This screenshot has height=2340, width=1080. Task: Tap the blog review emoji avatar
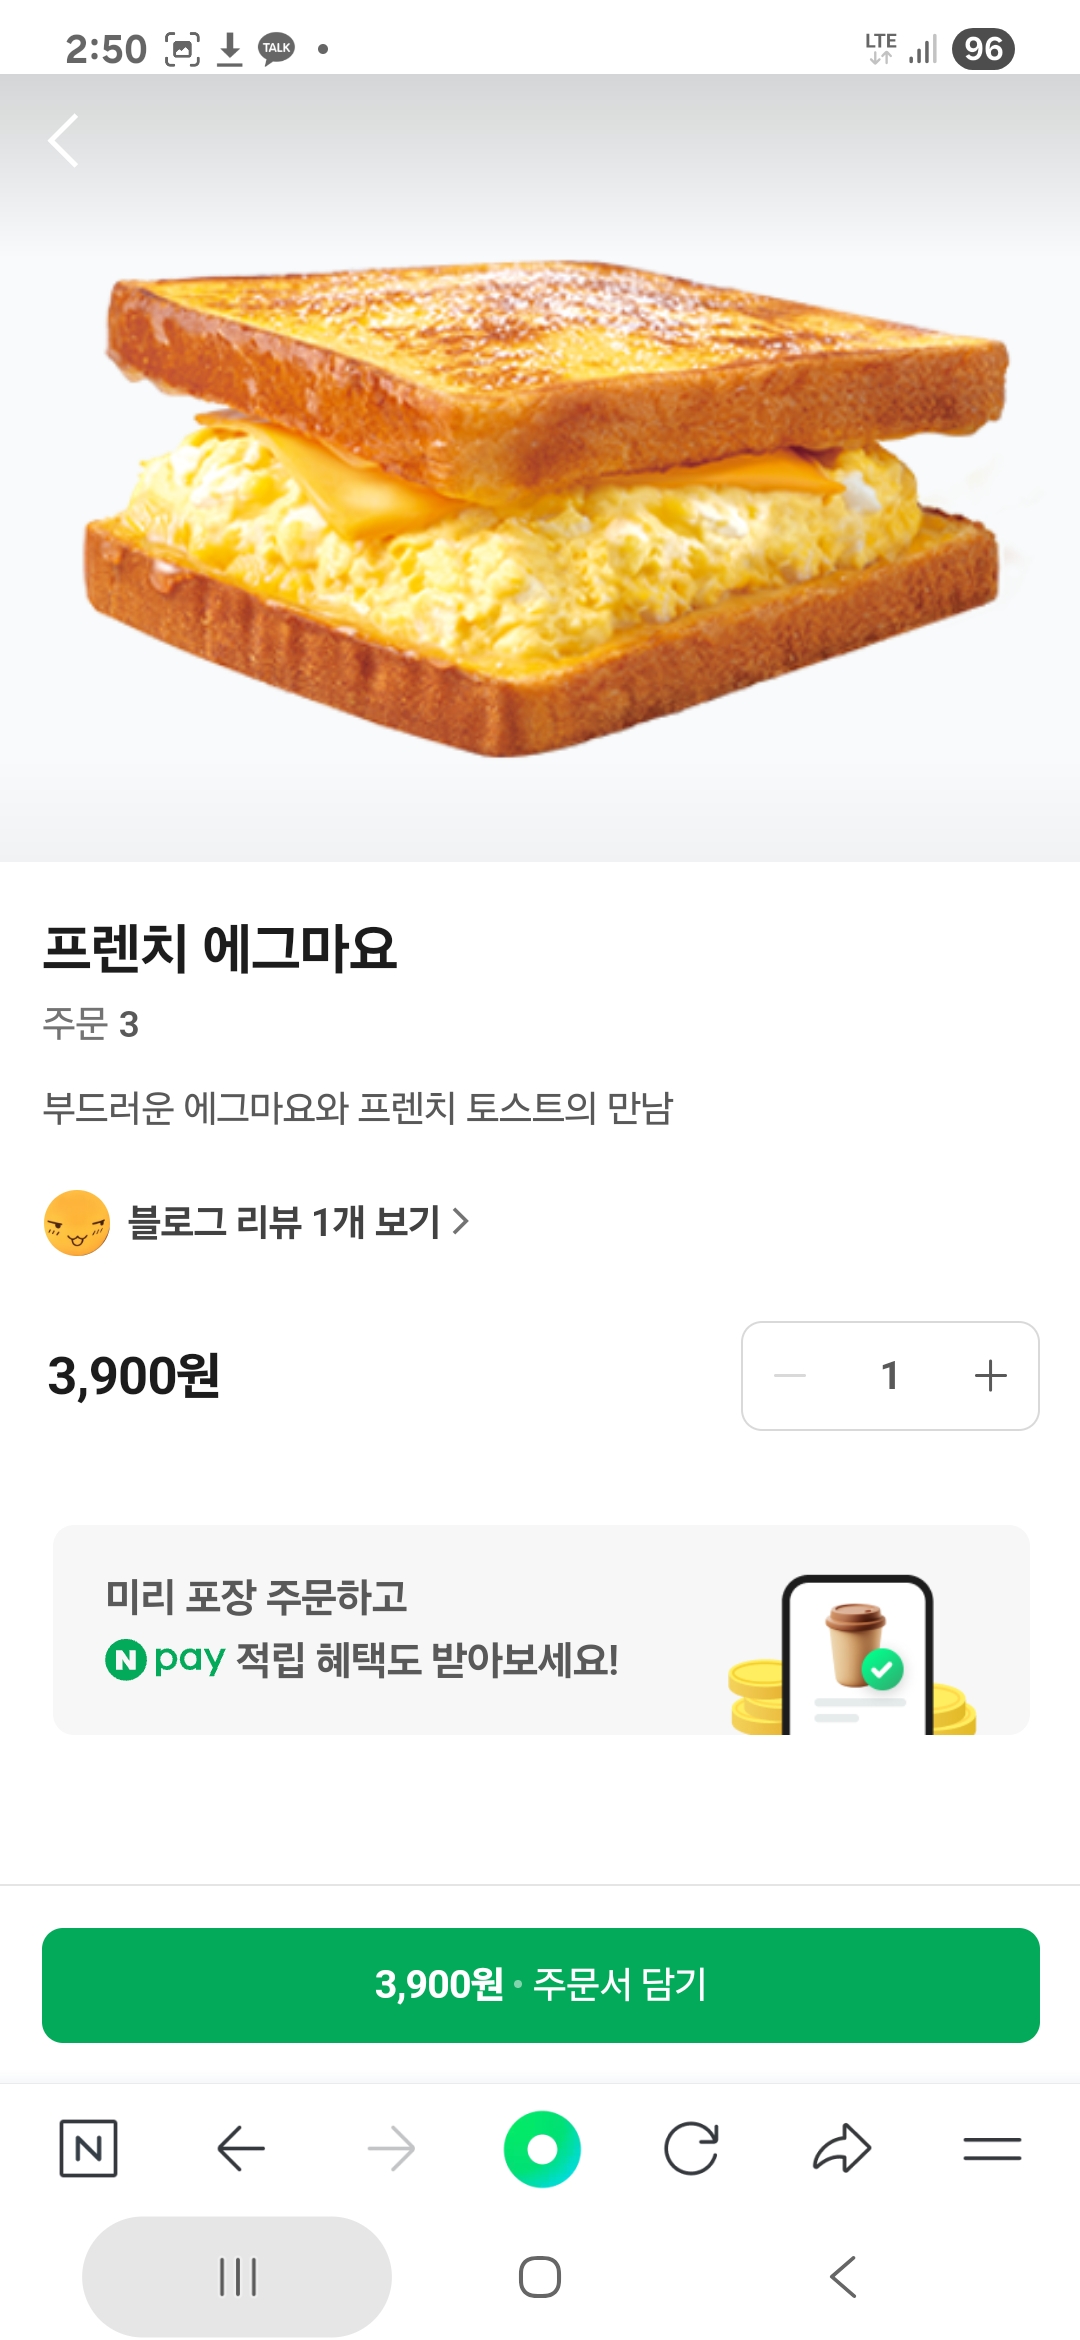click(x=77, y=1222)
